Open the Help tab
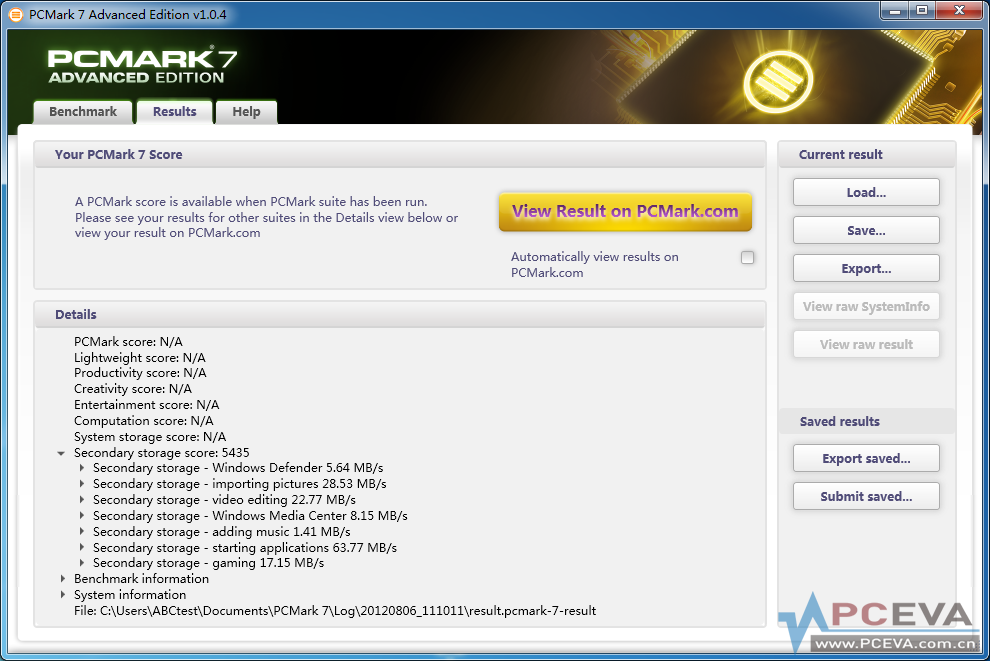Screen dimensions: 990x661 246,112
